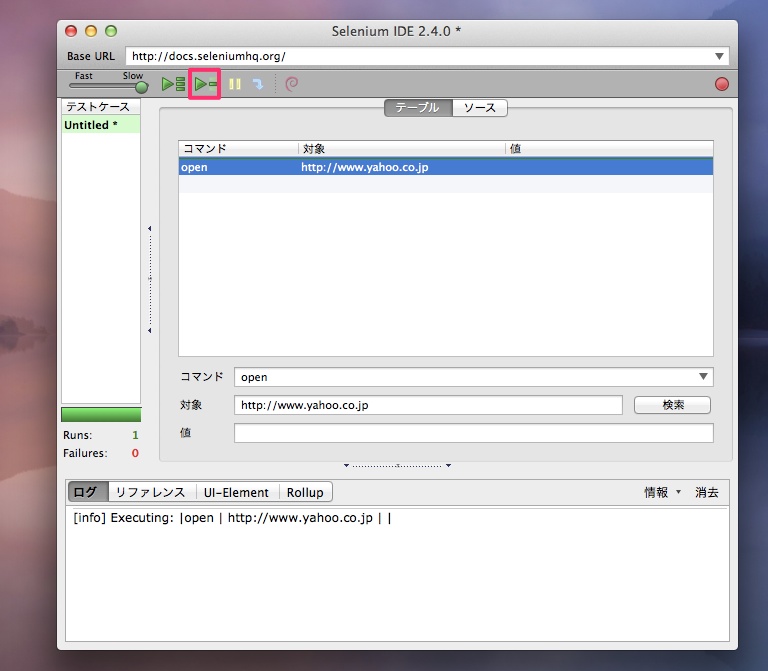Pause test execution with the pause icon
Screen dimensions: 768x671
coord(235,84)
